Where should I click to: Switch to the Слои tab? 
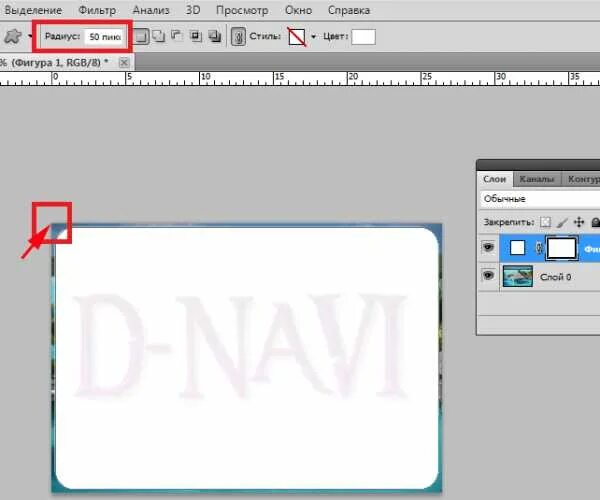click(x=494, y=179)
